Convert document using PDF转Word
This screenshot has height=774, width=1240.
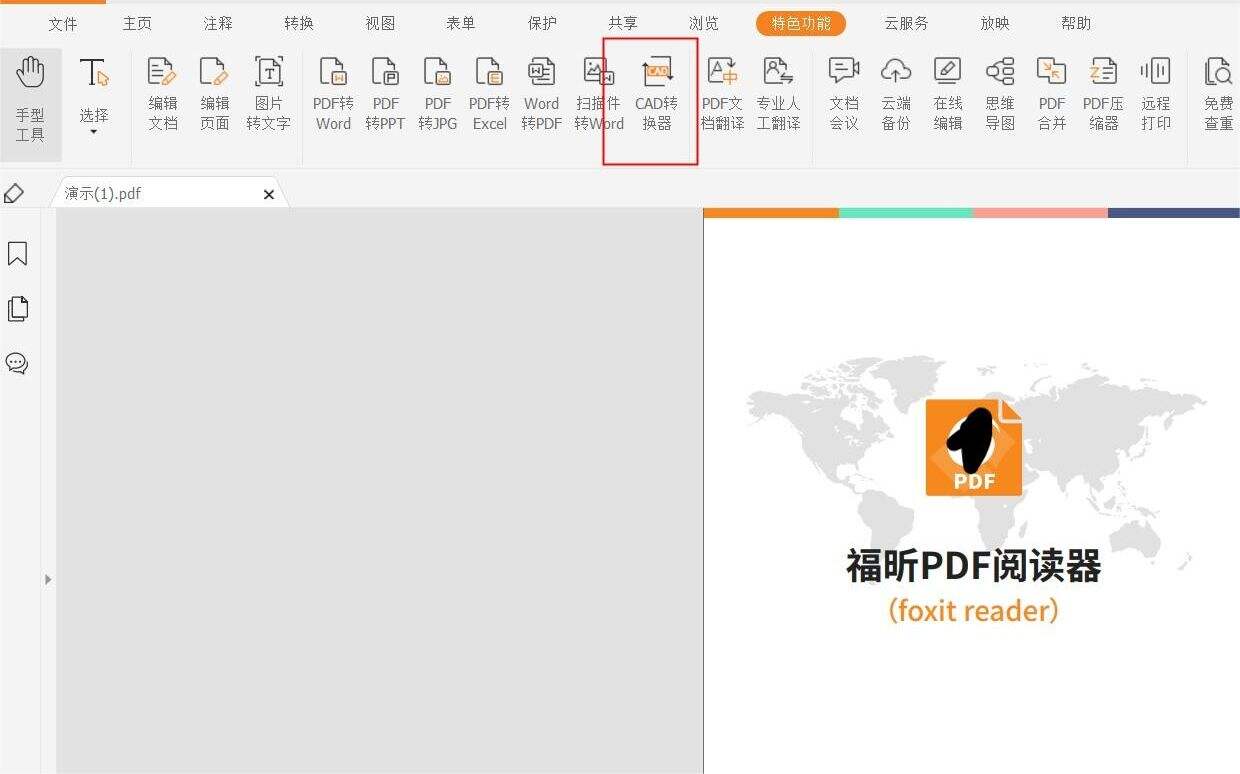[x=333, y=95]
